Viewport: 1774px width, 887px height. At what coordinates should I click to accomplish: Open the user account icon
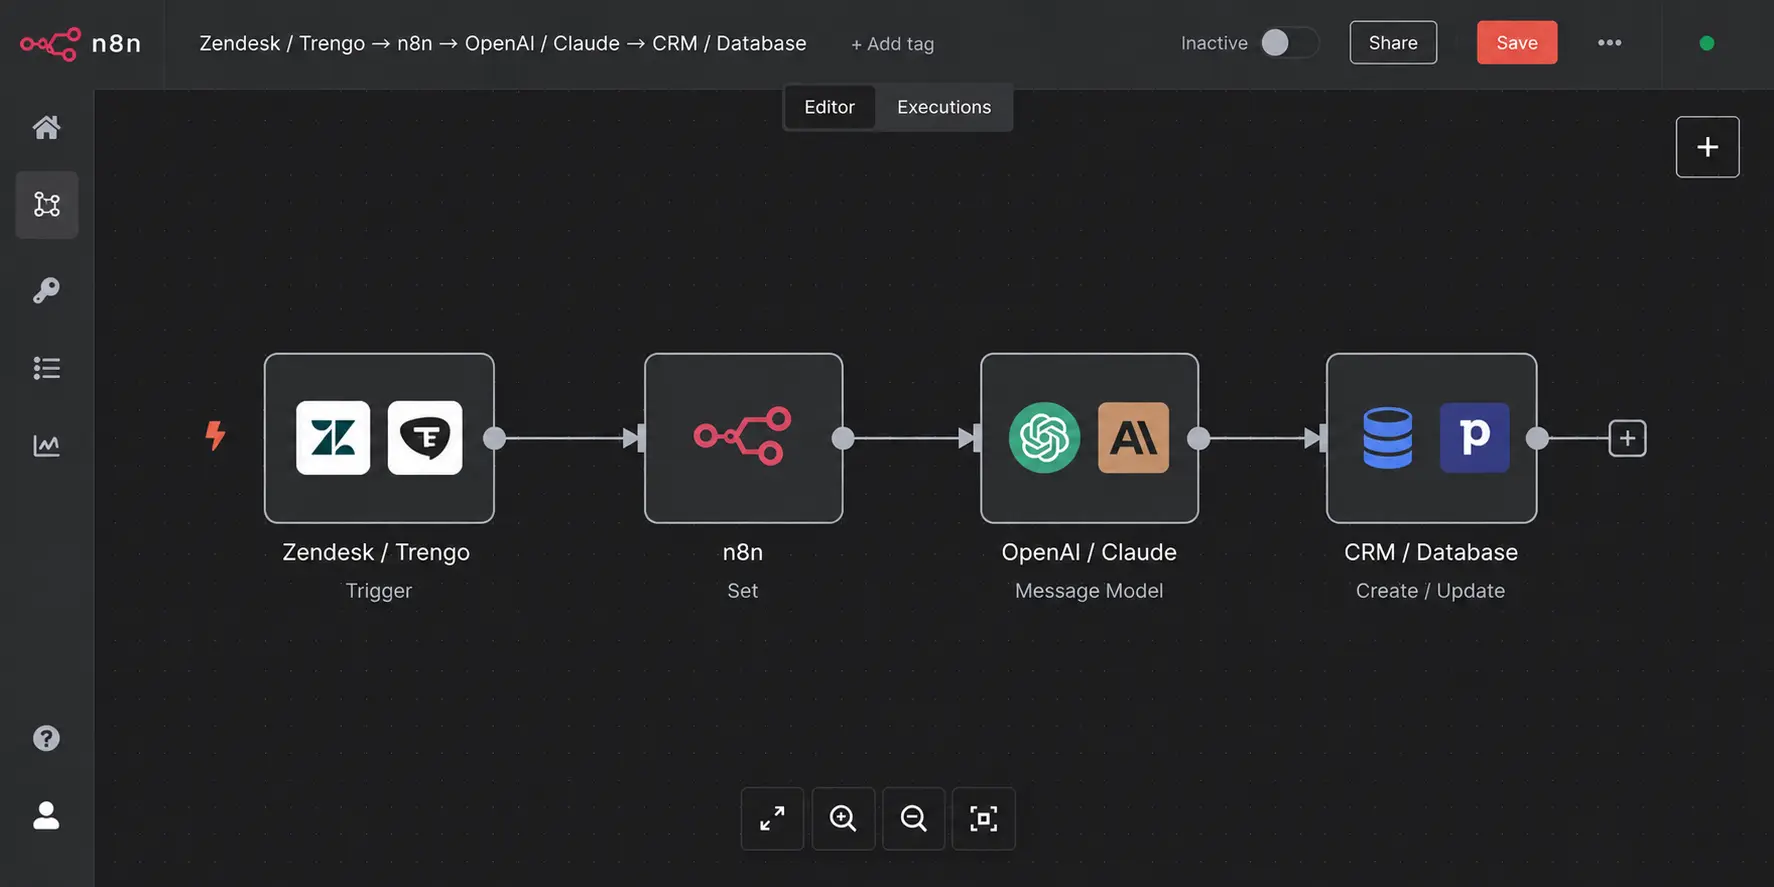[x=46, y=816]
